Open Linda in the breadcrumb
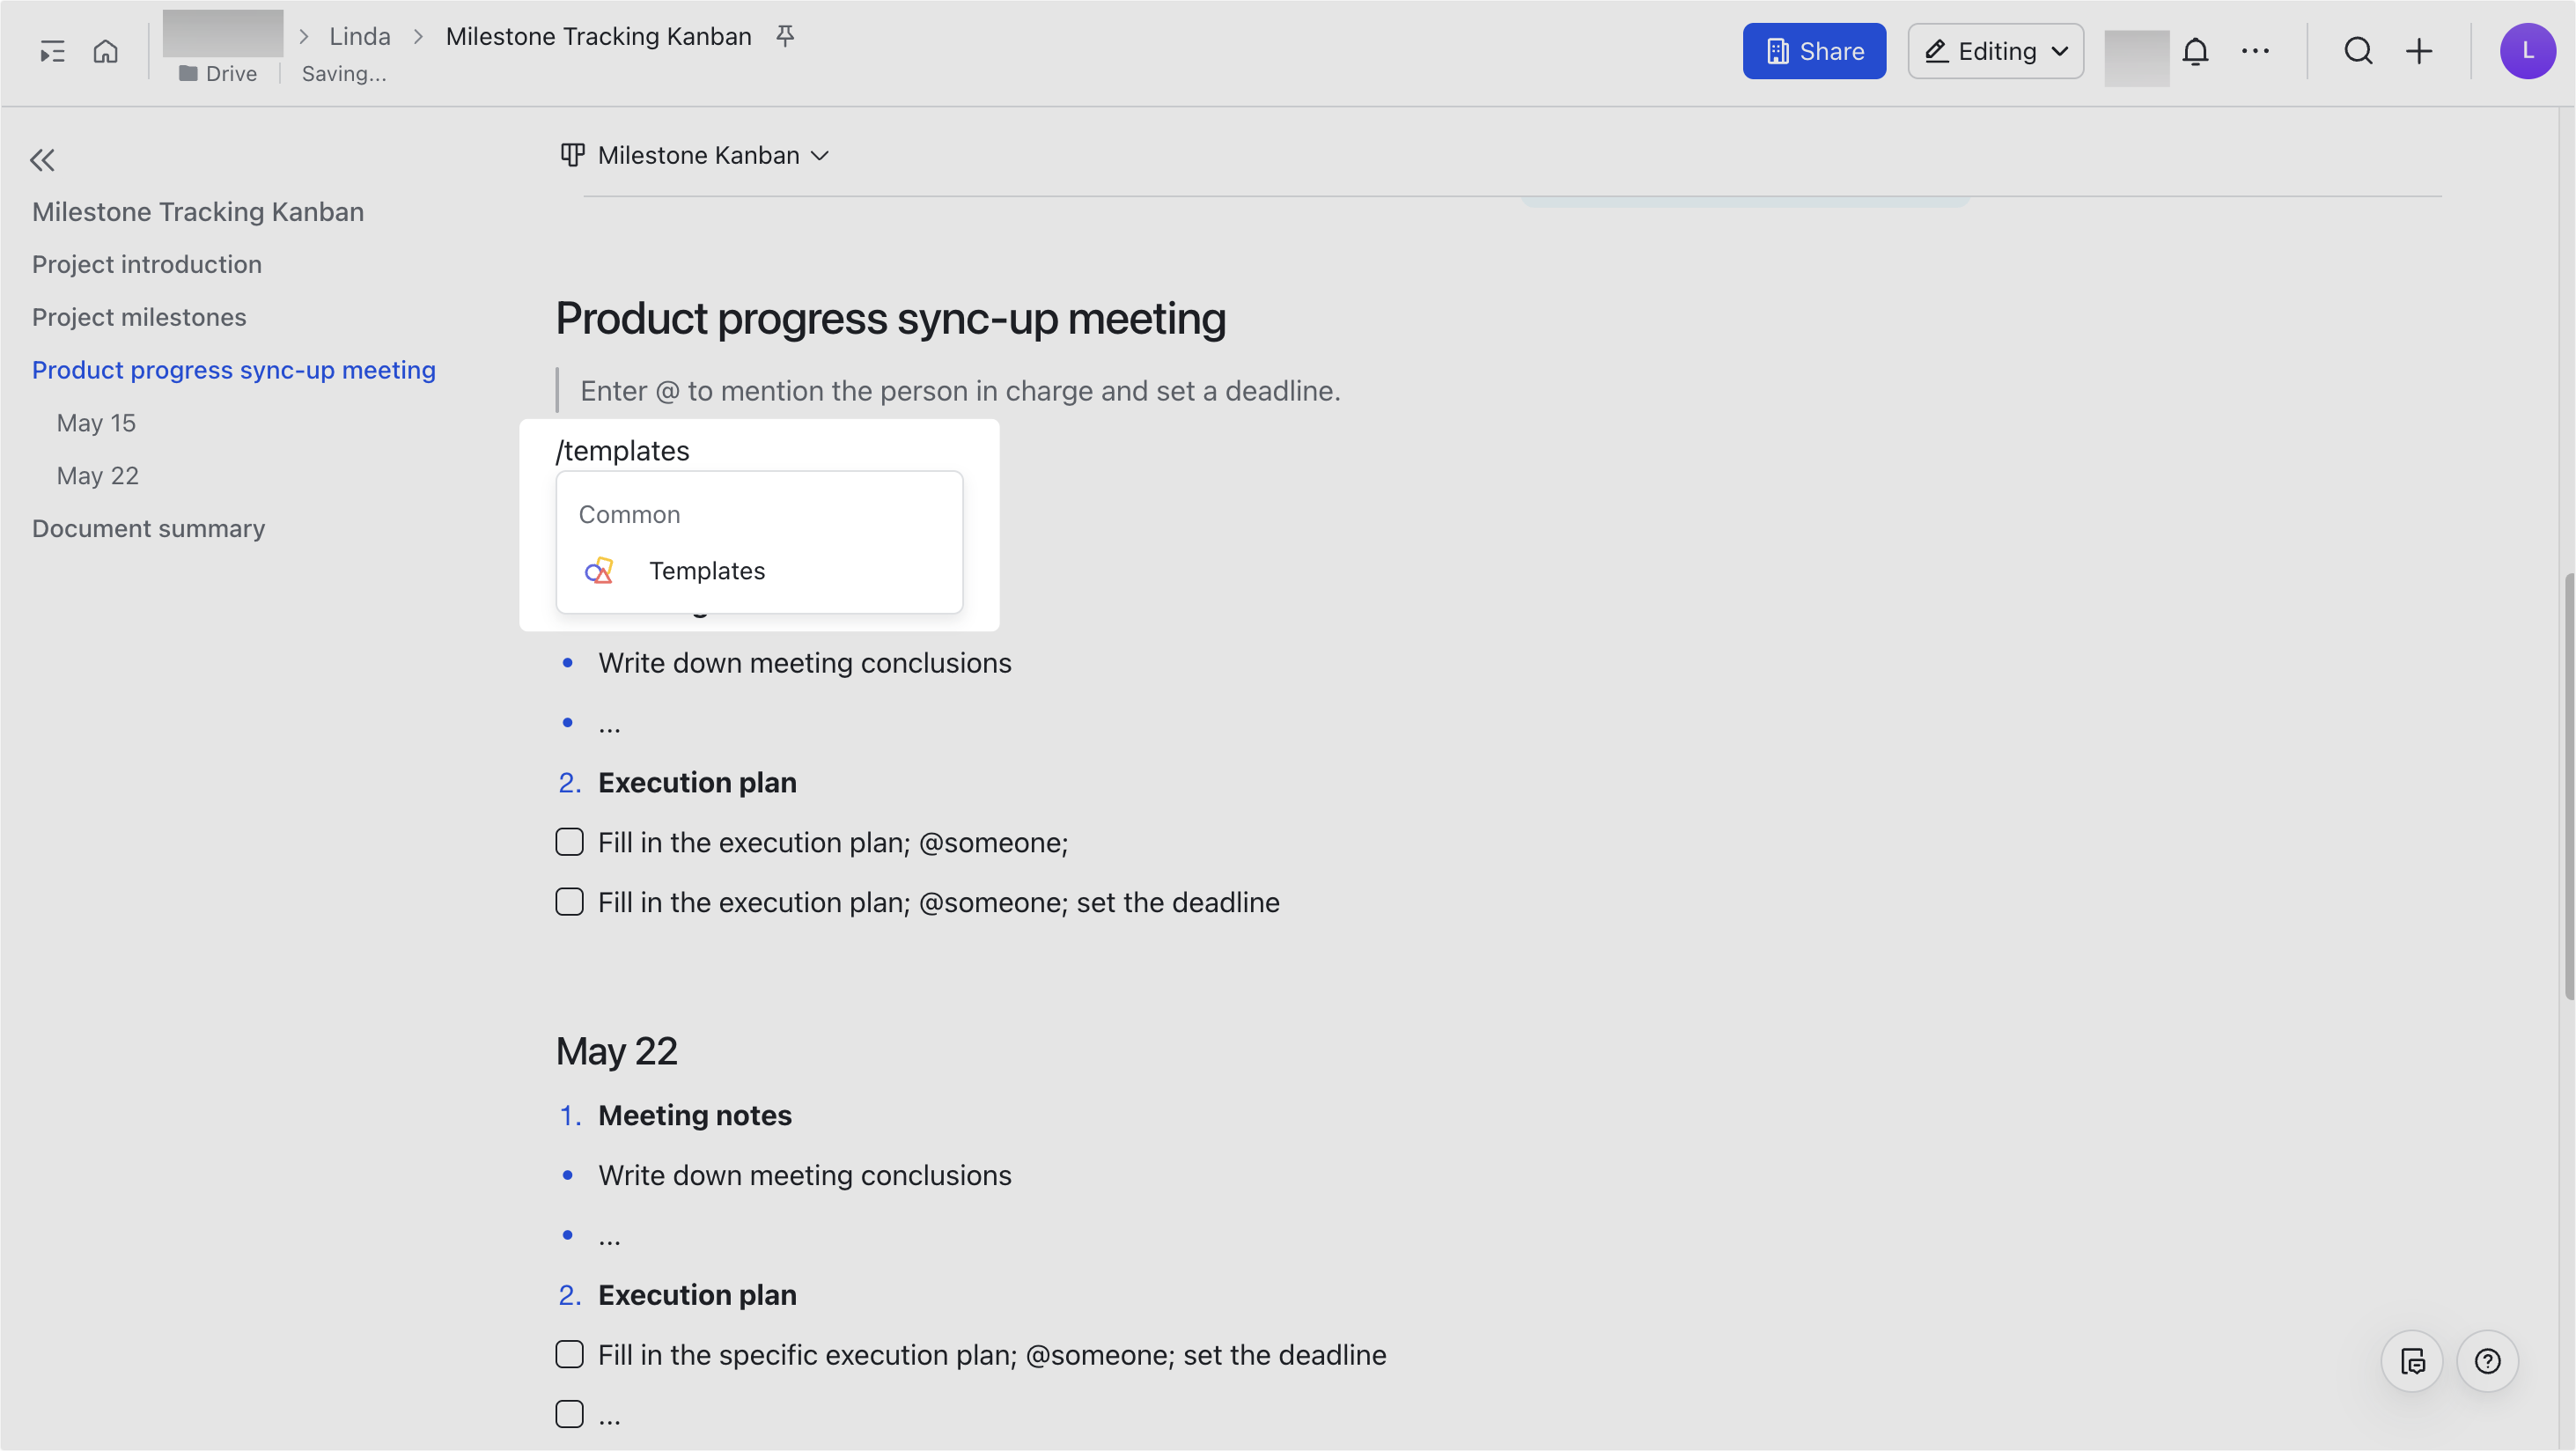 (x=360, y=36)
